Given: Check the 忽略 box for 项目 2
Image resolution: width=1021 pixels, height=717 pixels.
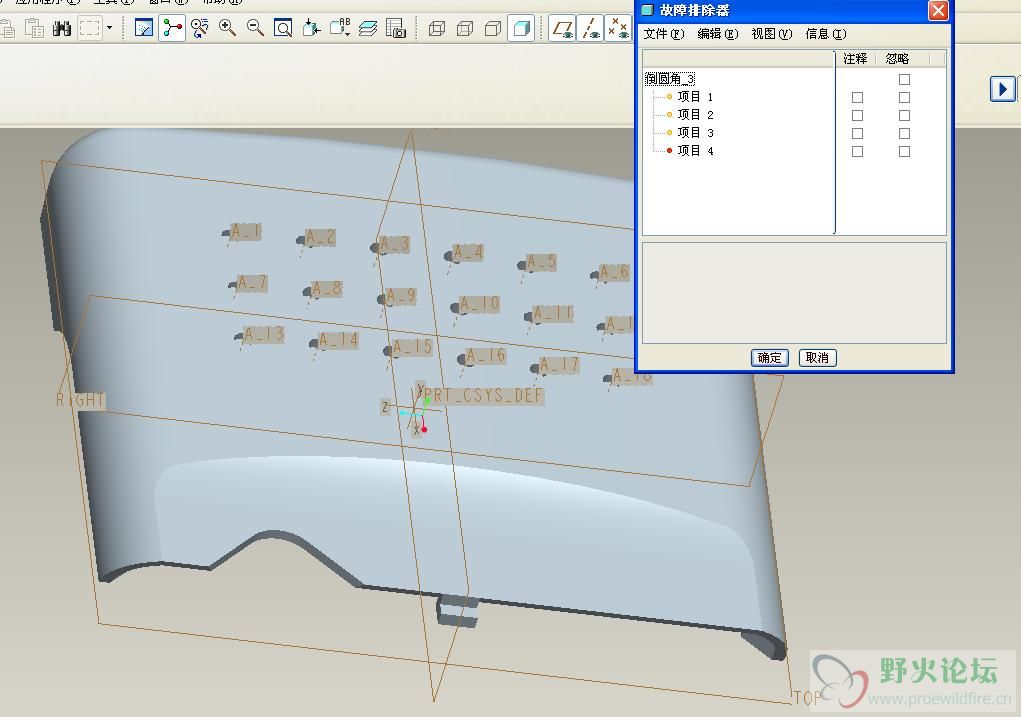Looking at the screenshot, I should 904,115.
